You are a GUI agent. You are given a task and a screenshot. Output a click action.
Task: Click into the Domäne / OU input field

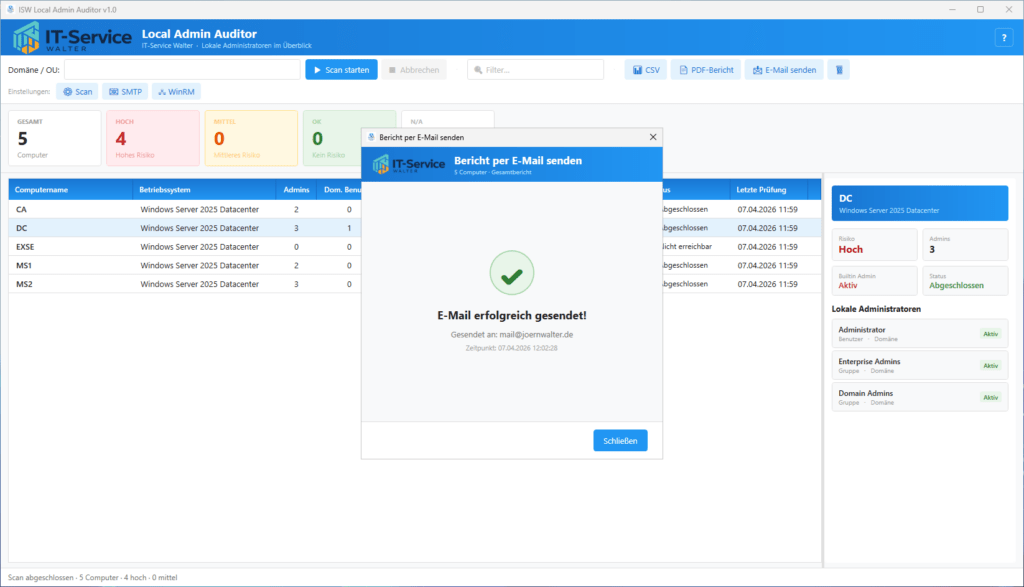pos(180,69)
